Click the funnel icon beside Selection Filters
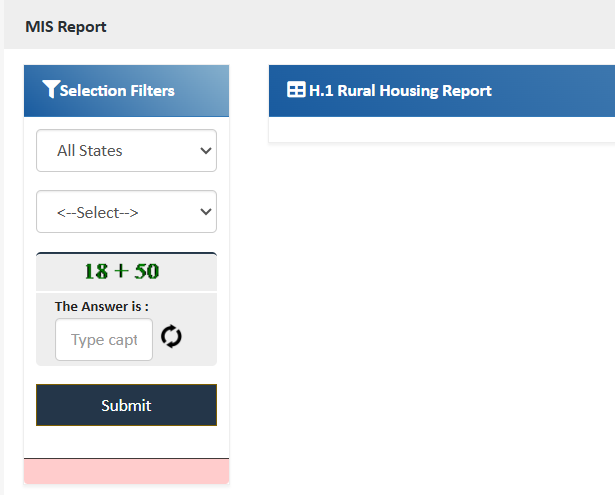 coord(50,90)
